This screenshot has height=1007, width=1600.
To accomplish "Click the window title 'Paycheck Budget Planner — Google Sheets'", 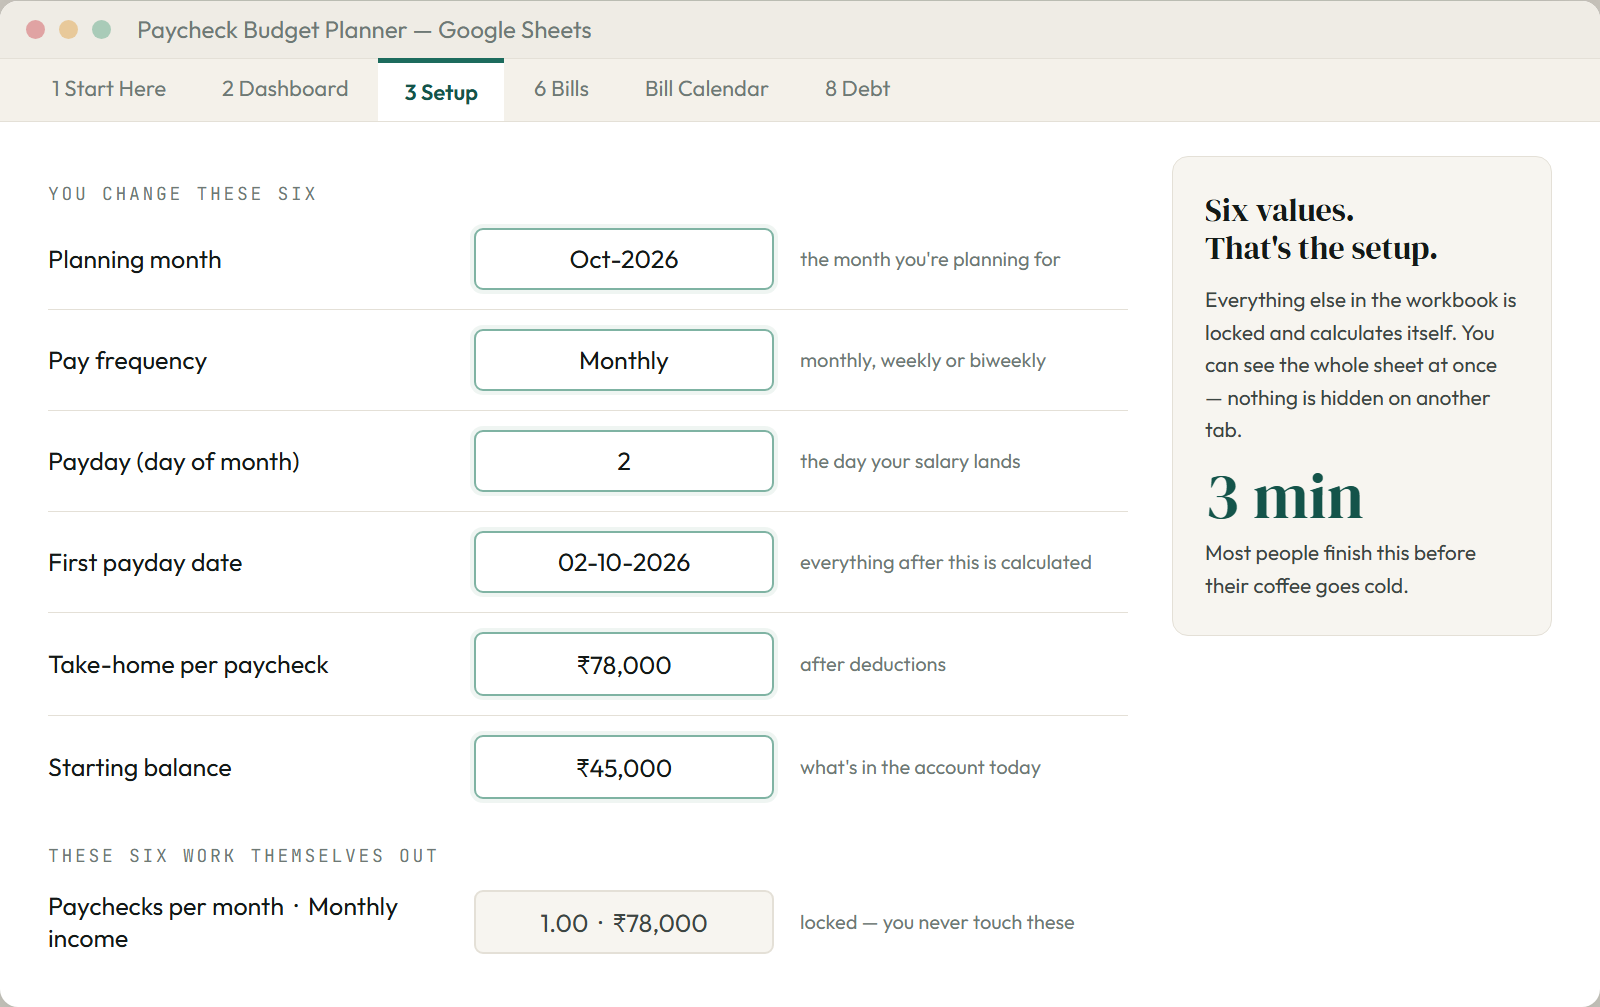I will pyautogui.click(x=364, y=30).
